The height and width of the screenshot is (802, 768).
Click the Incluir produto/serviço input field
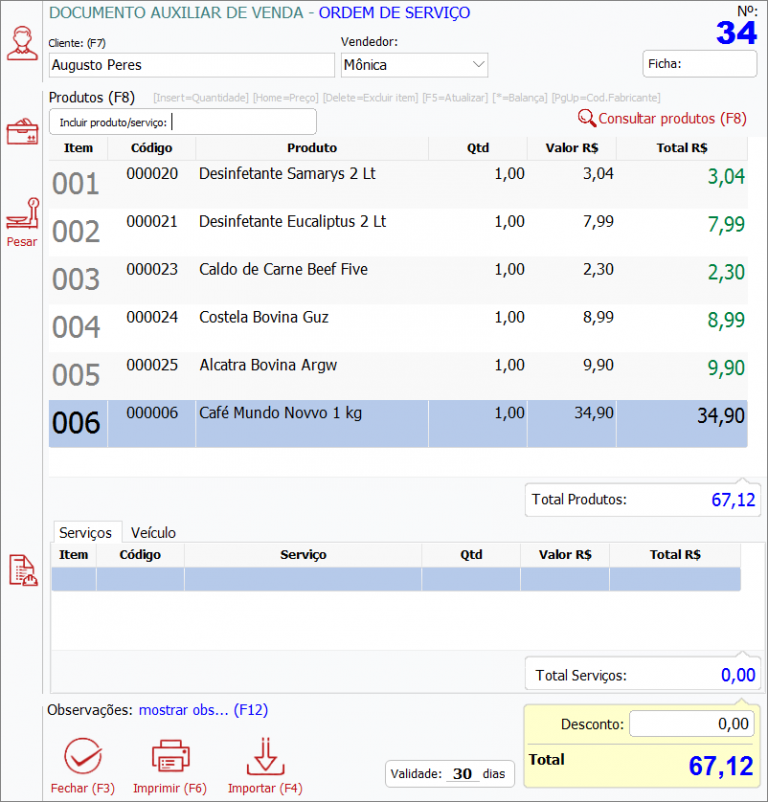(242, 122)
